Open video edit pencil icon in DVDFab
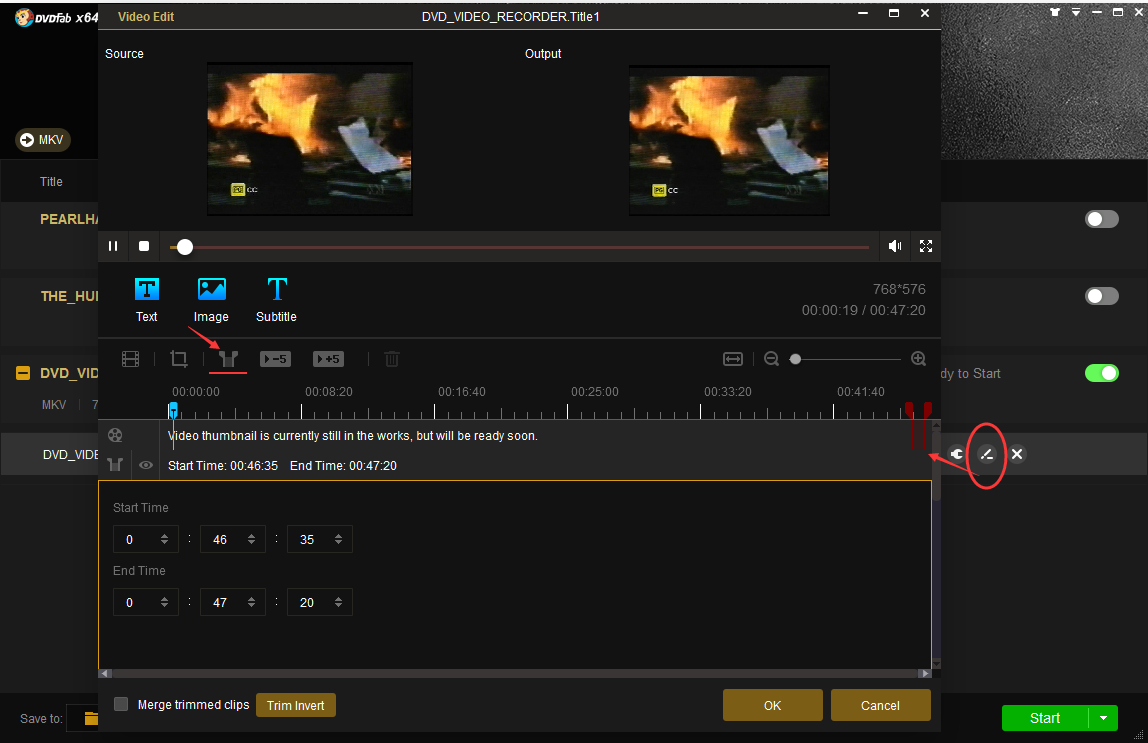Image resolution: width=1148 pixels, height=743 pixels. (x=987, y=455)
